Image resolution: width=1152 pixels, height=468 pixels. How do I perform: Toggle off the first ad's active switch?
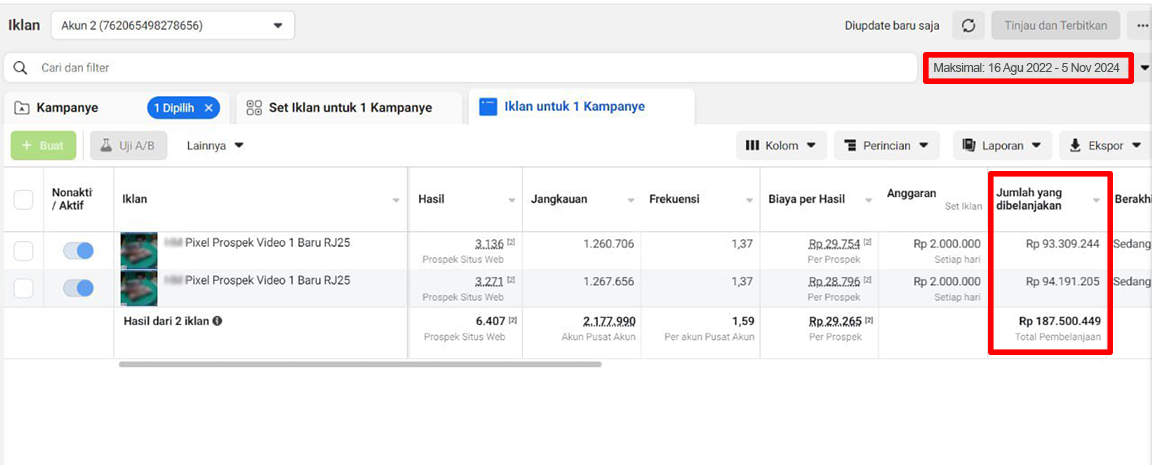point(78,250)
